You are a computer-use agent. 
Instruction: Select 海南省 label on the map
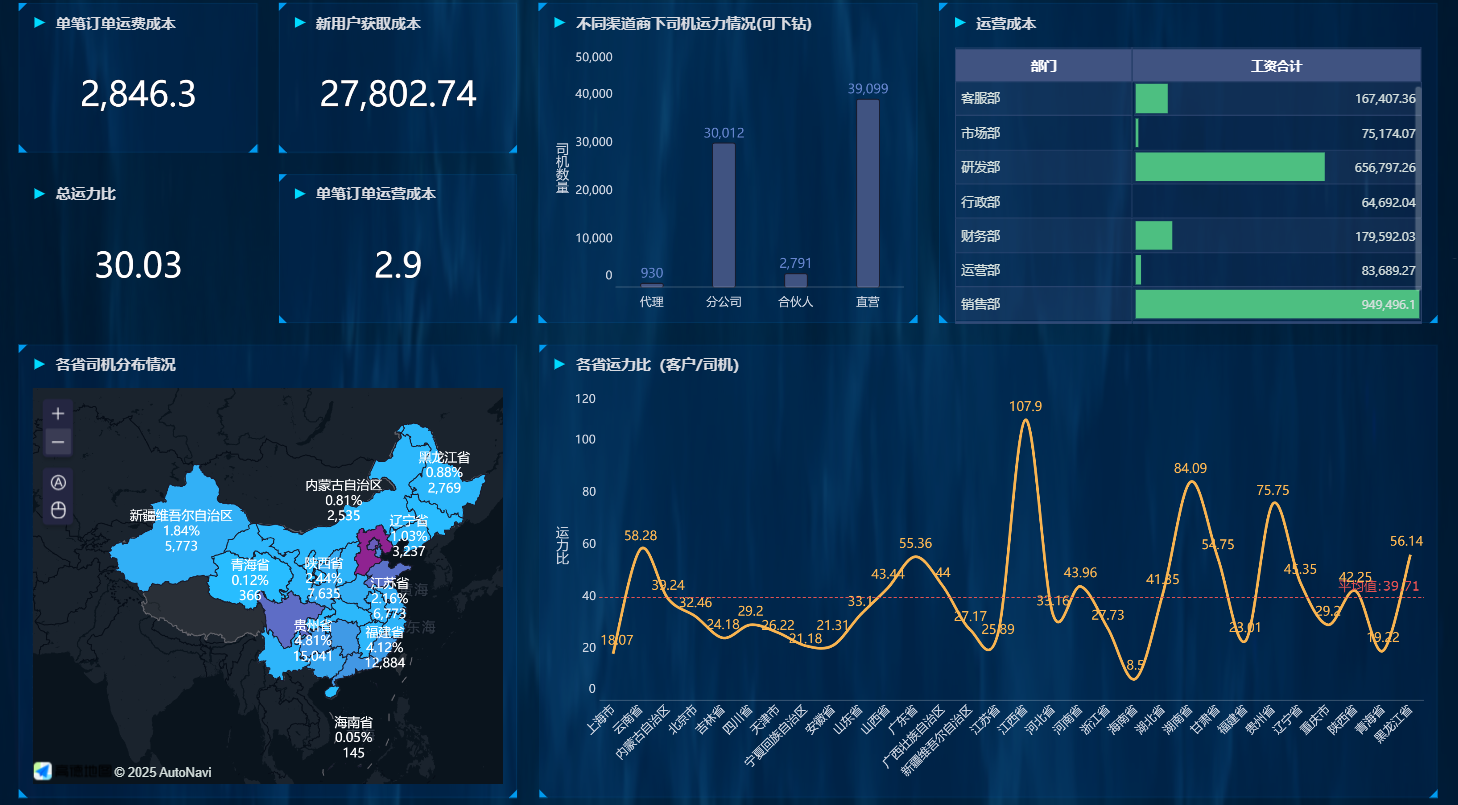click(x=354, y=722)
